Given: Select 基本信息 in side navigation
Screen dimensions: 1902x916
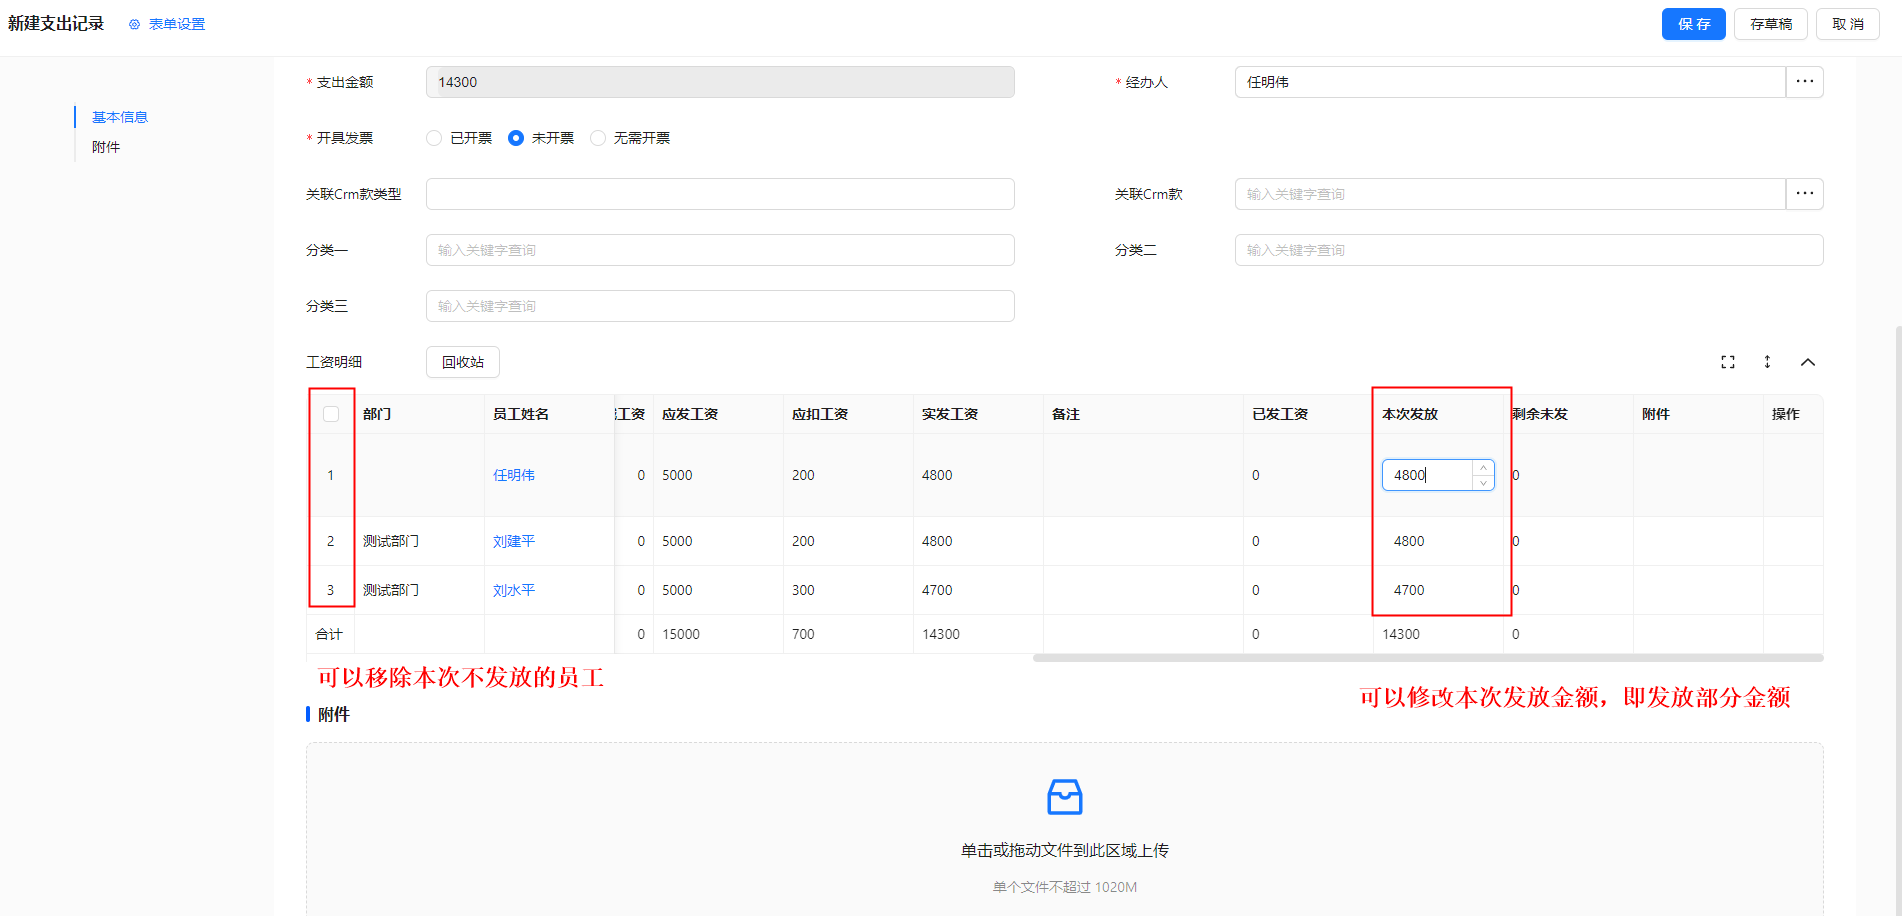Looking at the screenshot, I should pyautogui.click(x=120, y=117).
